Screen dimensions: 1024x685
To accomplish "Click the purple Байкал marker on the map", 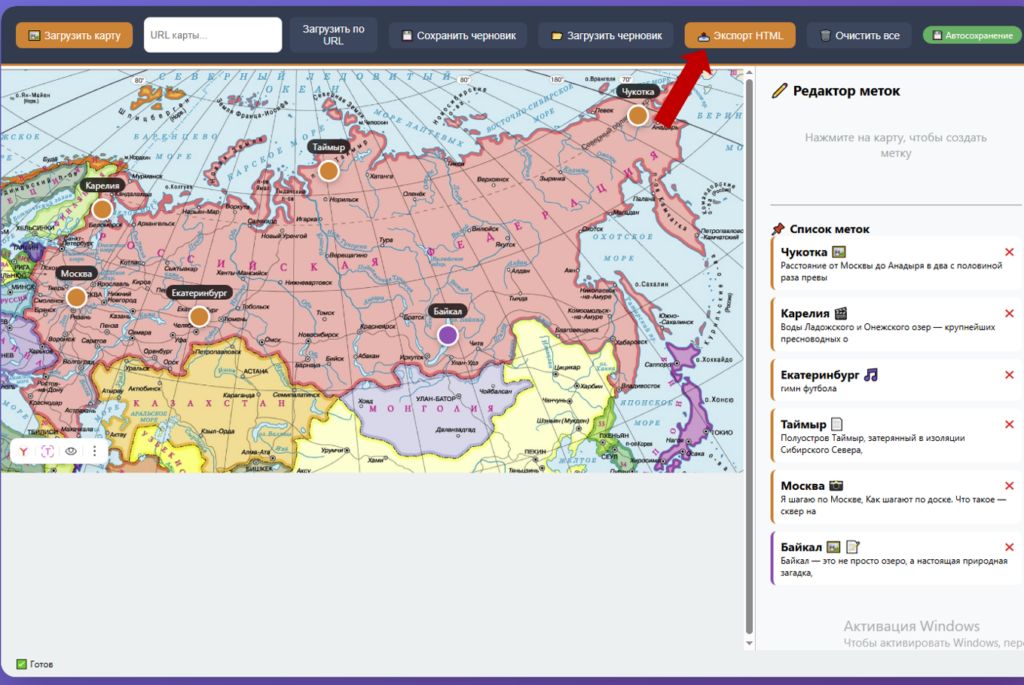I will click(x=448, y=335).
